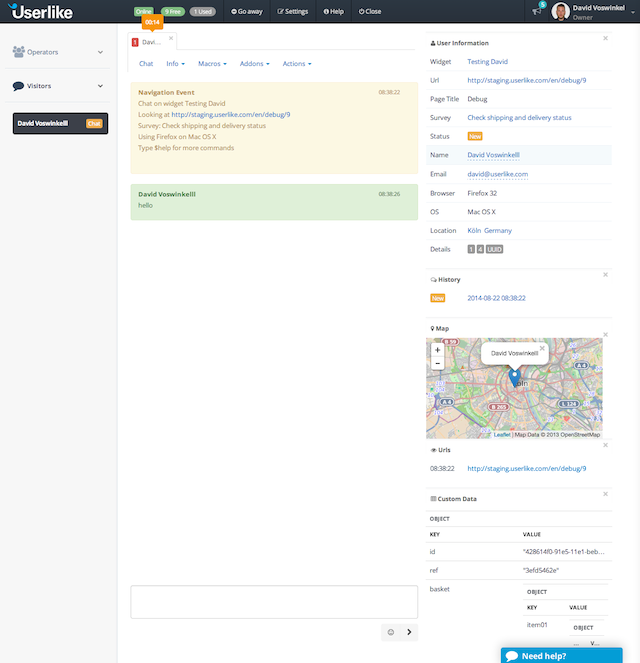Screen dimensions: 640x663
Task: Open the history entry 2014-08-22 08:38:22
Action: (x=496, y=298)
